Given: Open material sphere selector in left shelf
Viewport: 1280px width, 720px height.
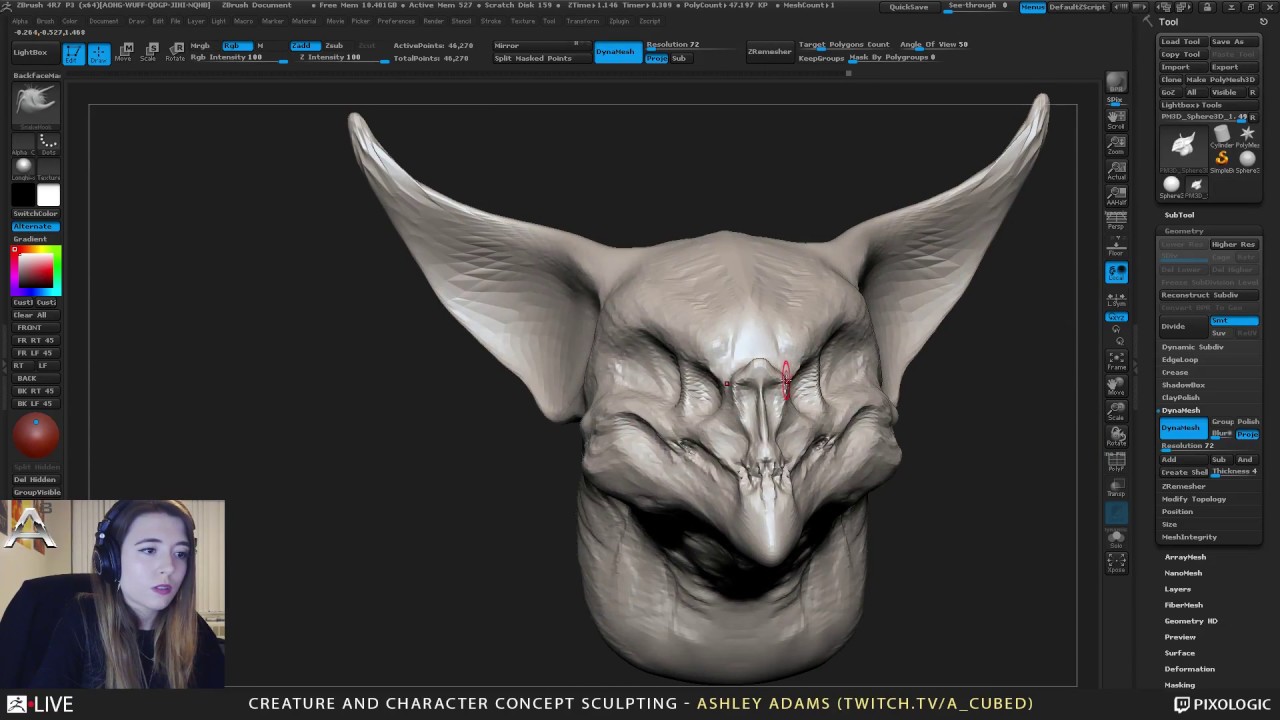Looking at the screenshot, I should (23, 168).
